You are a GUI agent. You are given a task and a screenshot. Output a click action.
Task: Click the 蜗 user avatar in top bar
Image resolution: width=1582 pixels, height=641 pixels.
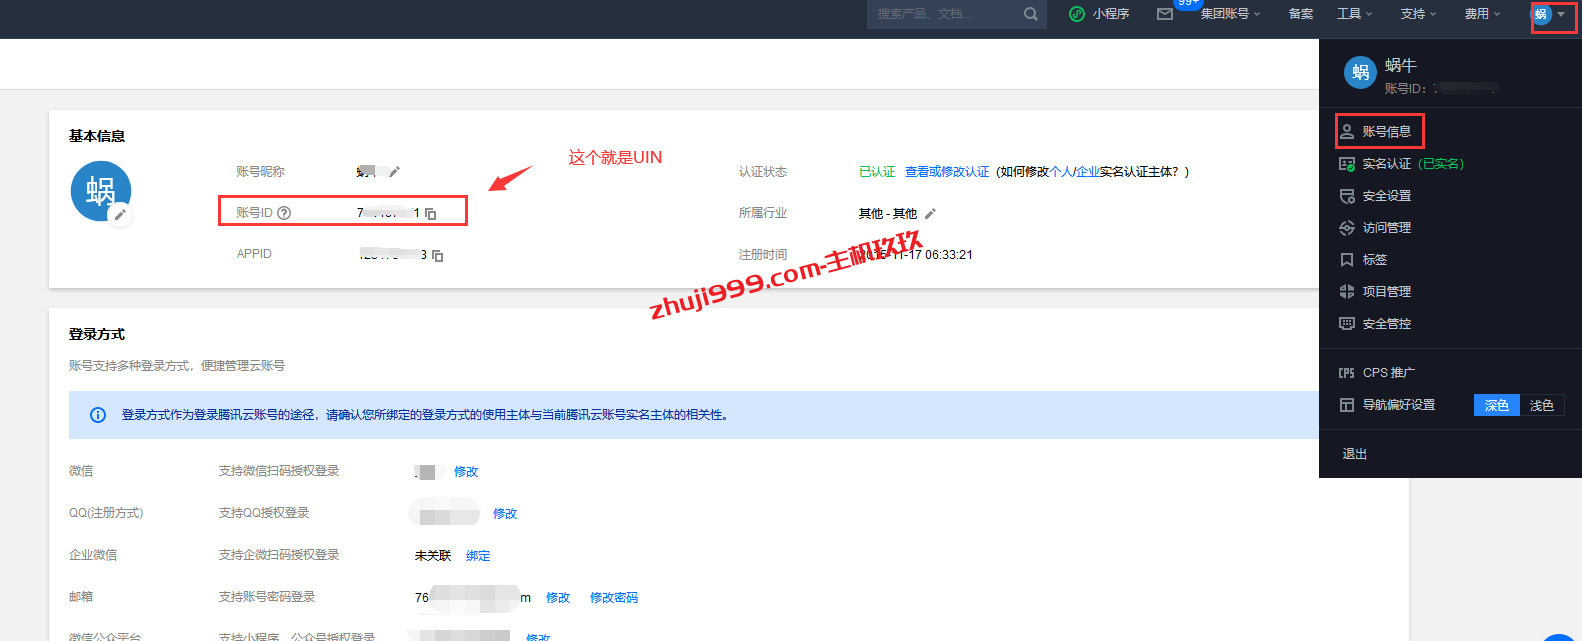point(1541,14)
